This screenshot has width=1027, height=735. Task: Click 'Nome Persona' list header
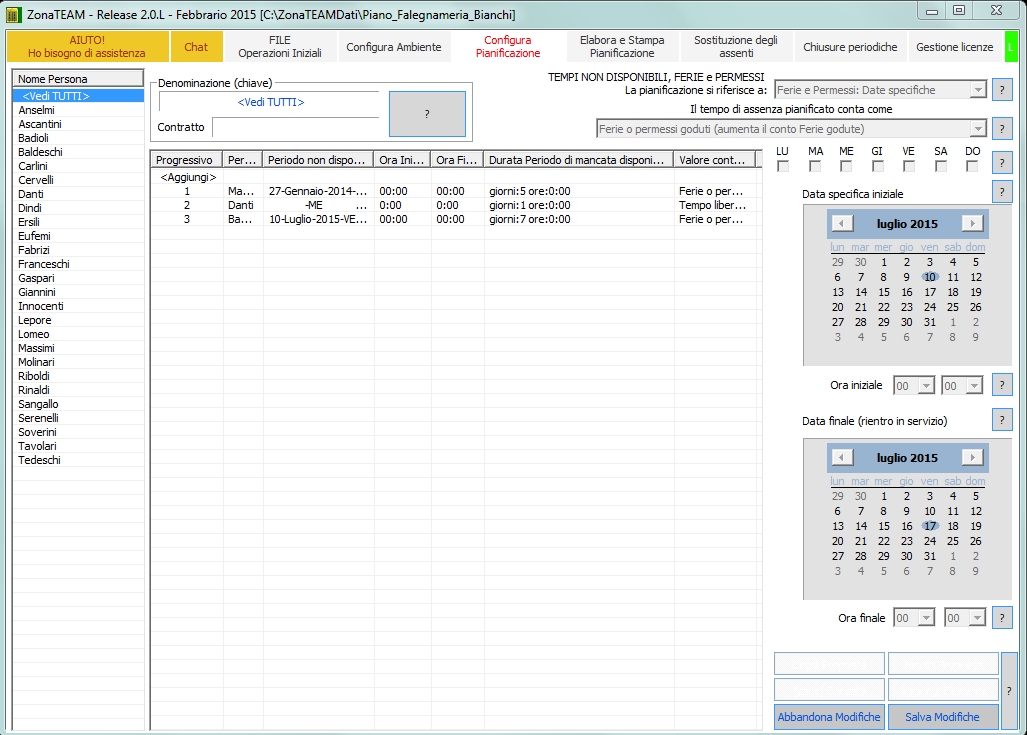pos(78,79)
